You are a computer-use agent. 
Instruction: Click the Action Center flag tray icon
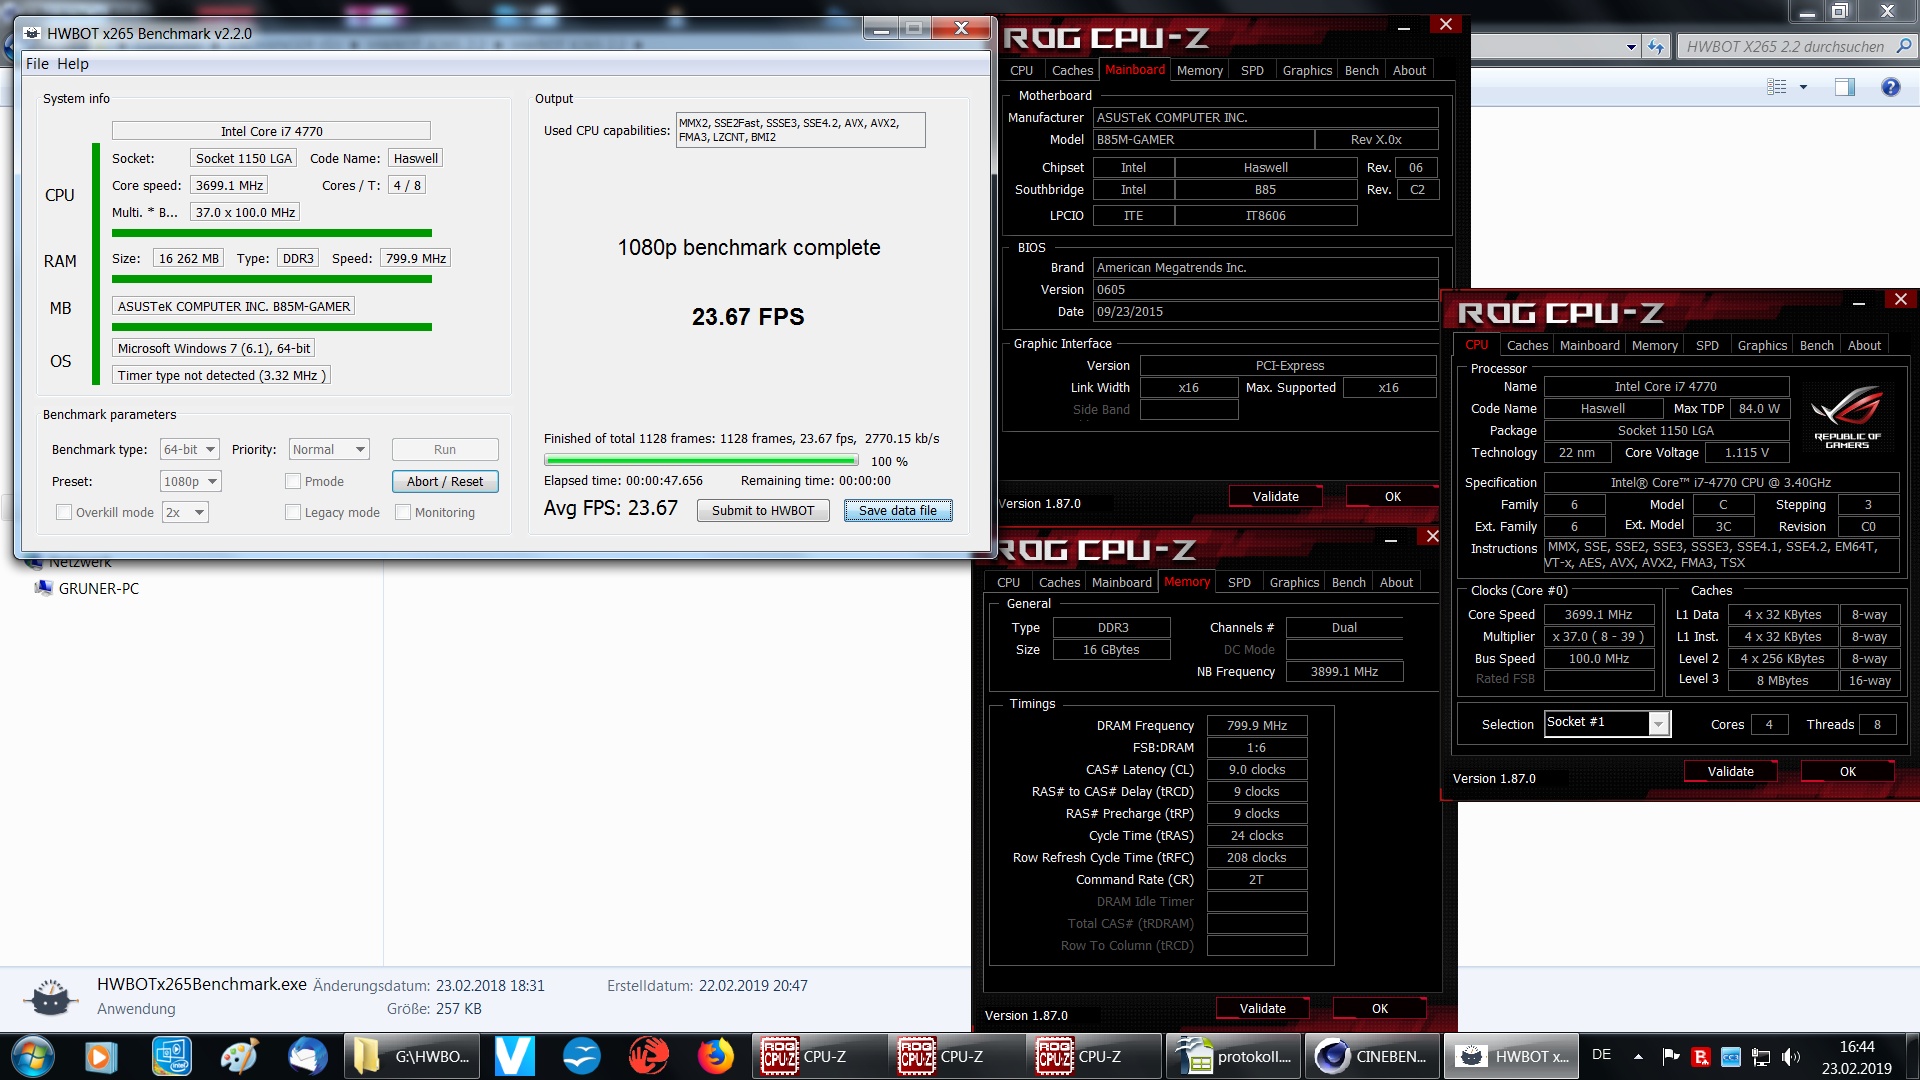tap(1670, 1056)
